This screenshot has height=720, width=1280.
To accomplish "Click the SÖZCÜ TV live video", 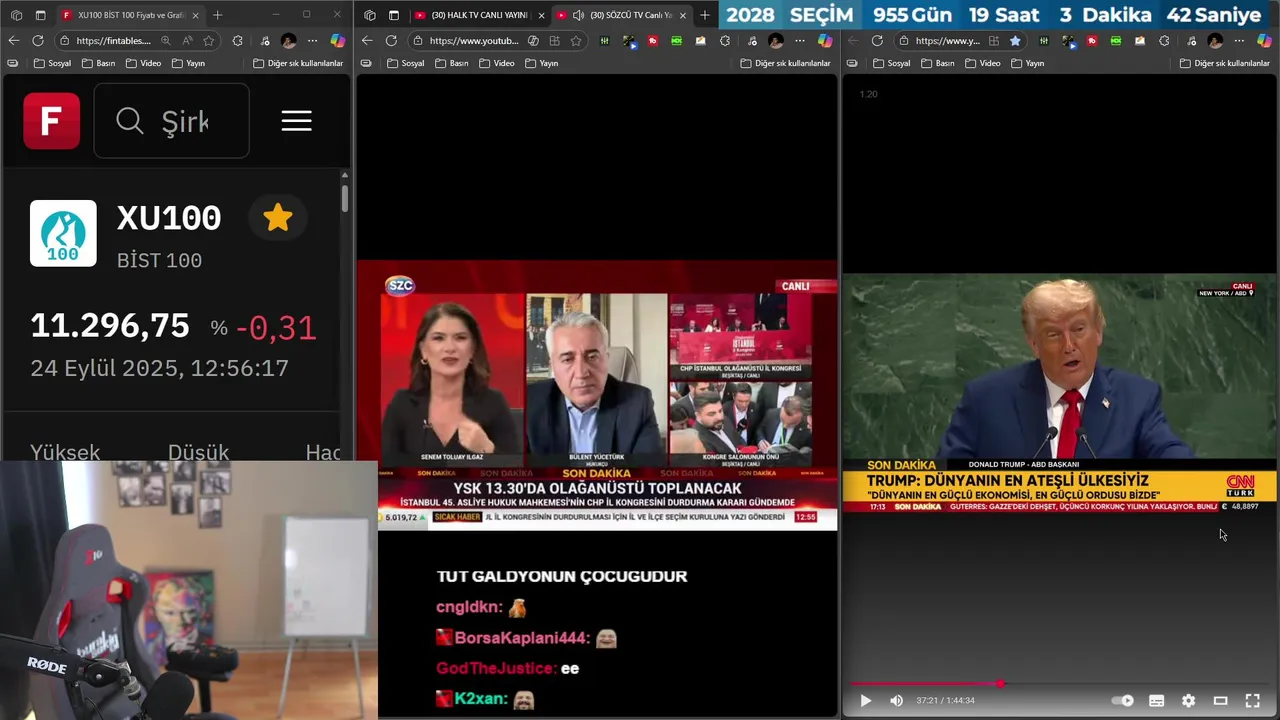I will click(x=597, y=395).
